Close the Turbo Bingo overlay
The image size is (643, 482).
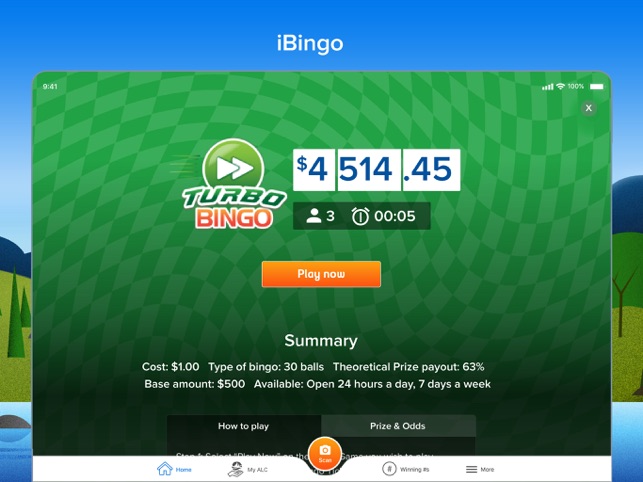[x=589, y=108]
